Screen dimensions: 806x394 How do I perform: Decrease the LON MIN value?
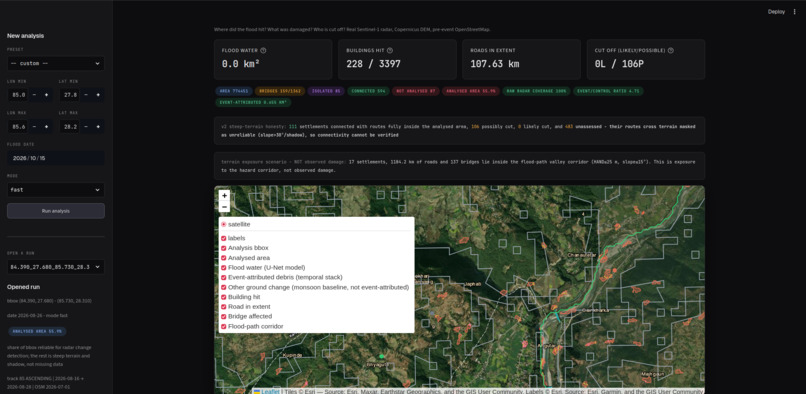pyautogui.click(x=34, y=95)
